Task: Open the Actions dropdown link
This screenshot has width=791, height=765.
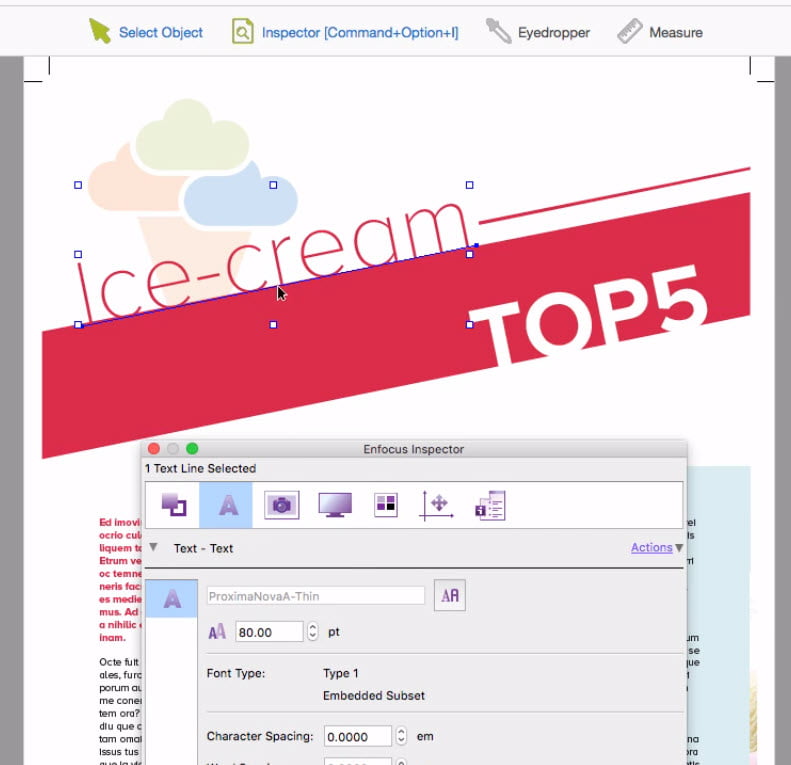Action: (651, 548)
